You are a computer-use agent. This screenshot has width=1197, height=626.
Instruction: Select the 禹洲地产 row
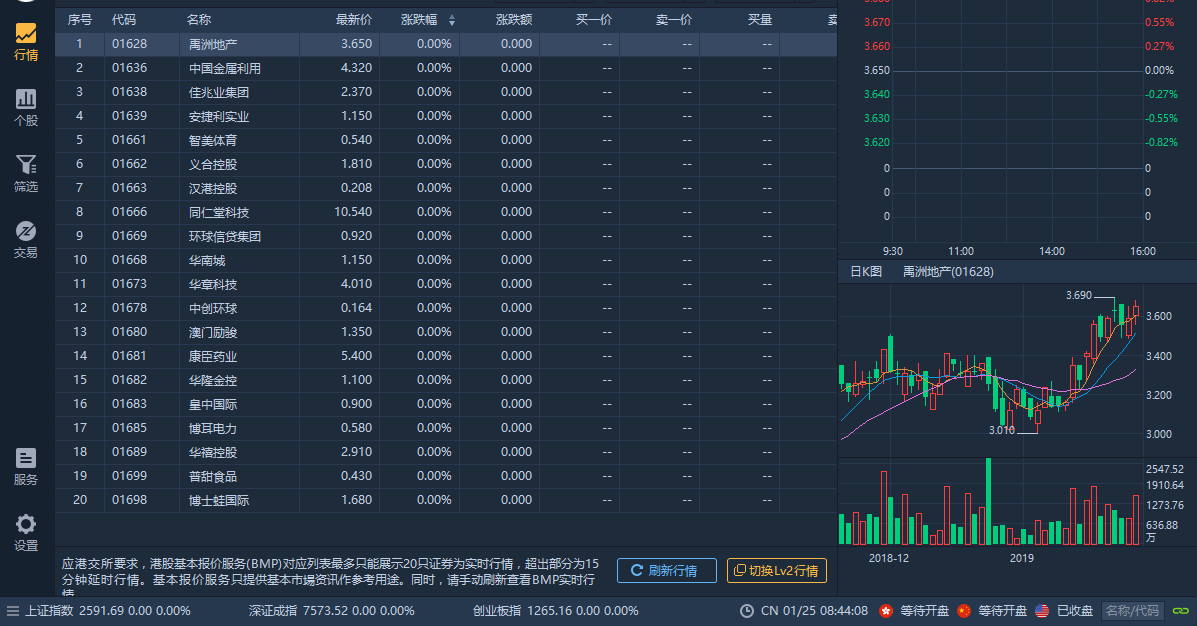click(446, 44)
